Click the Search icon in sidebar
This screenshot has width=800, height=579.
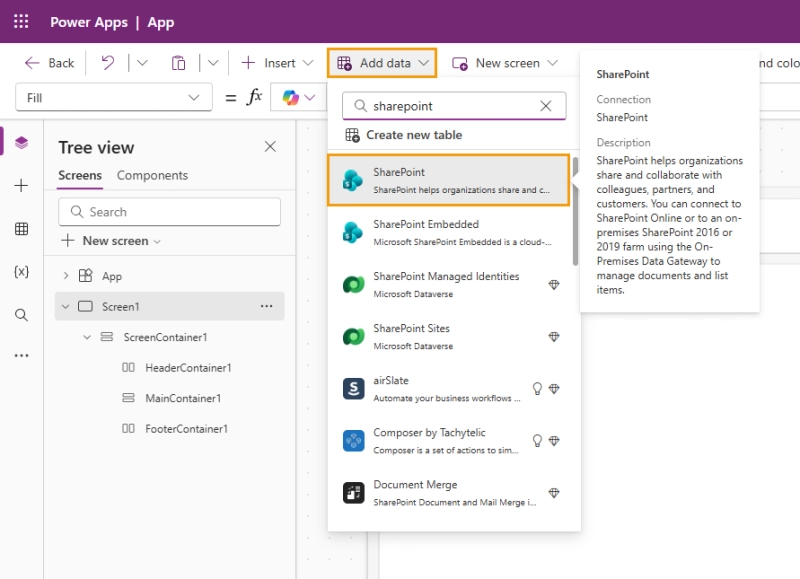click(x=21, y=315)
